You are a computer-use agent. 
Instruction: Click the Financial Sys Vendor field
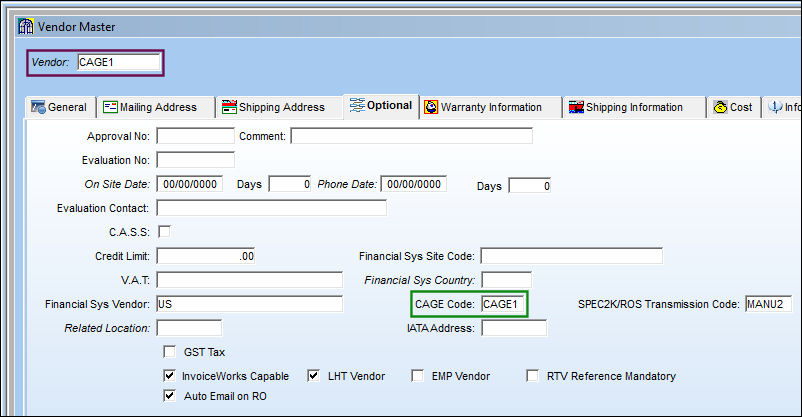click(250, 304)
